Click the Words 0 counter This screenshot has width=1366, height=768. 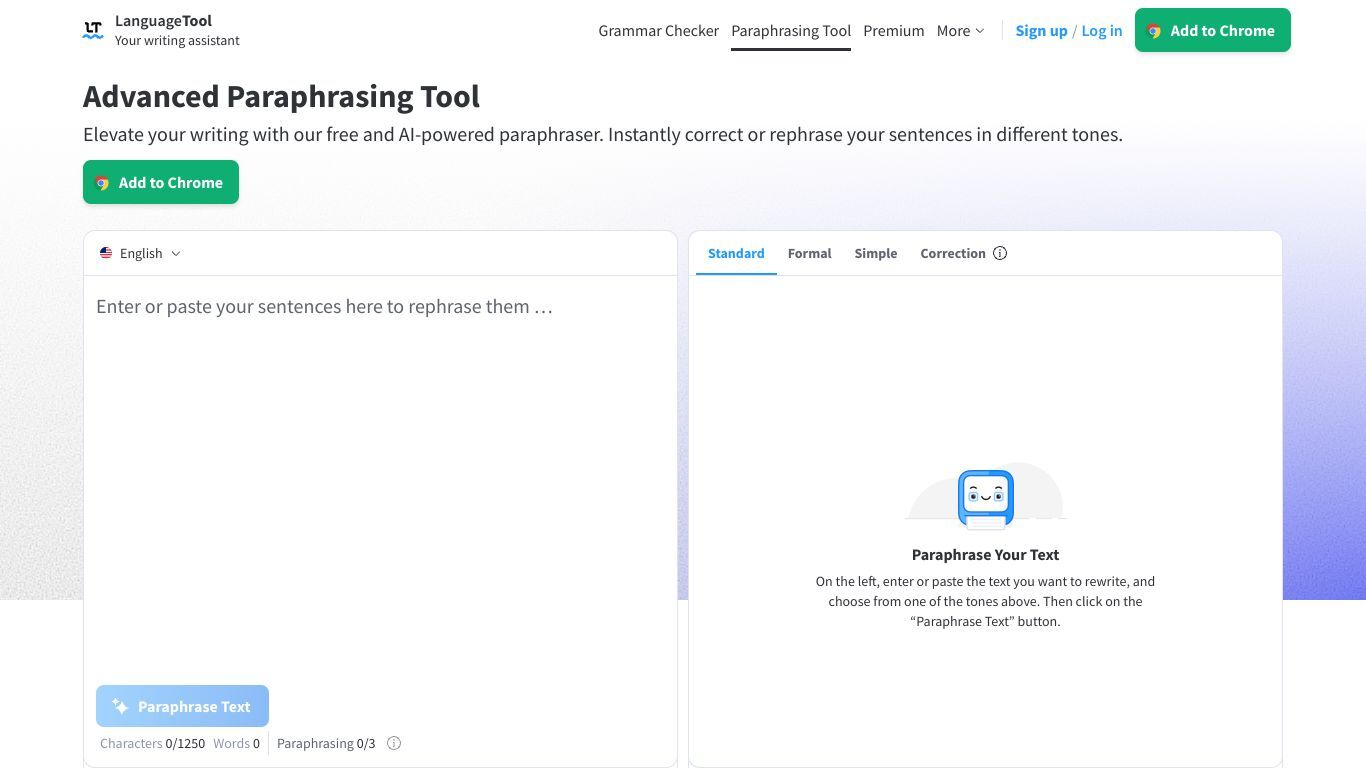[236, 743]
